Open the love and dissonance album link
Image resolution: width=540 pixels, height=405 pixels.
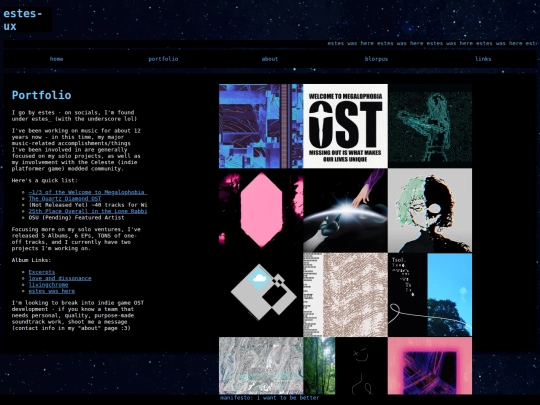(60, 278)
